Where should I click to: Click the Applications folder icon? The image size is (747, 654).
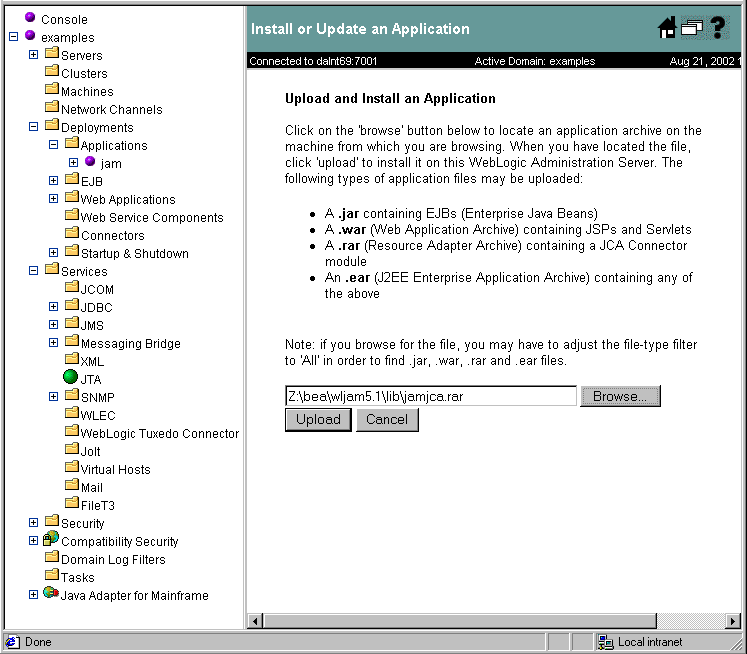coord(71,143)
